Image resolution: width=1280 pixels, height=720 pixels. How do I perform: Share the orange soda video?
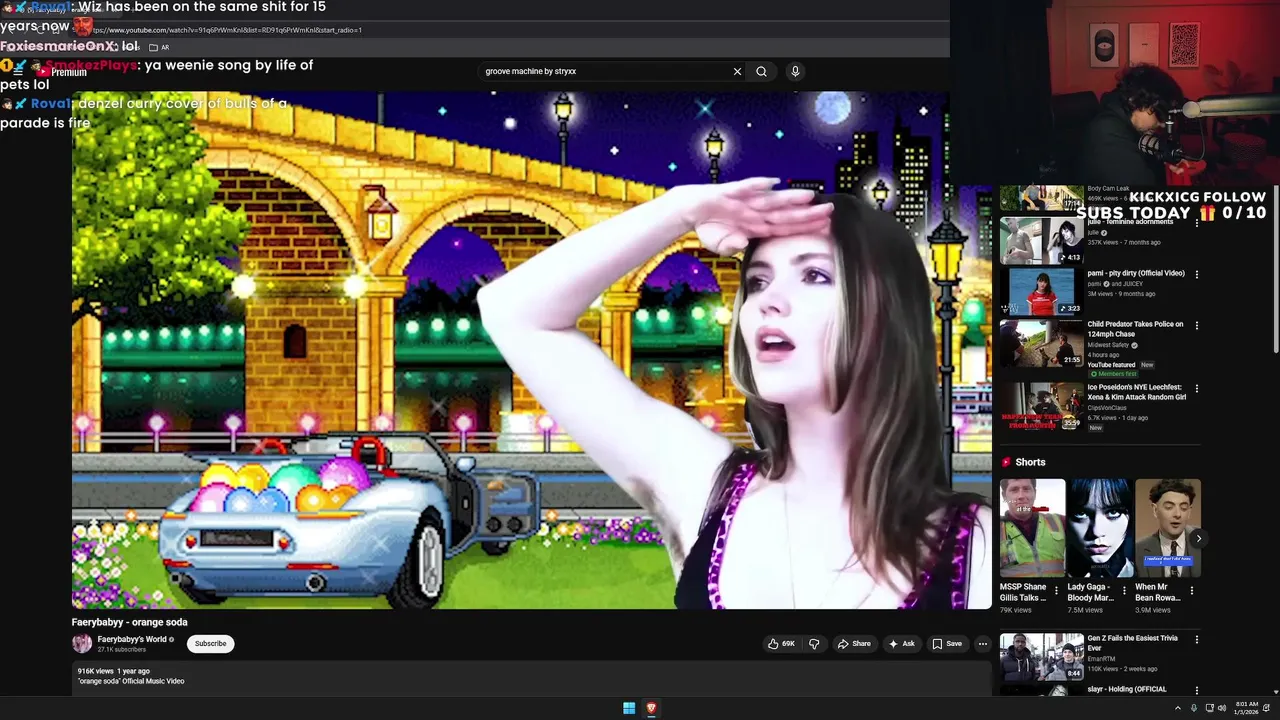(x=854, y=644)
